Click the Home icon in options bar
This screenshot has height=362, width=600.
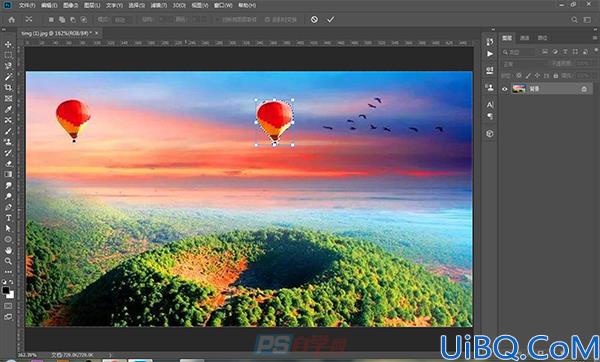[x=12, y=20]
